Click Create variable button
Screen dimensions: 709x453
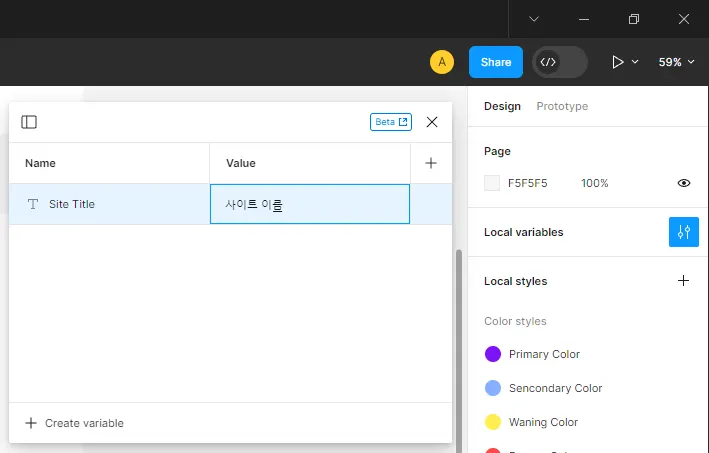(x=75, y=423)
